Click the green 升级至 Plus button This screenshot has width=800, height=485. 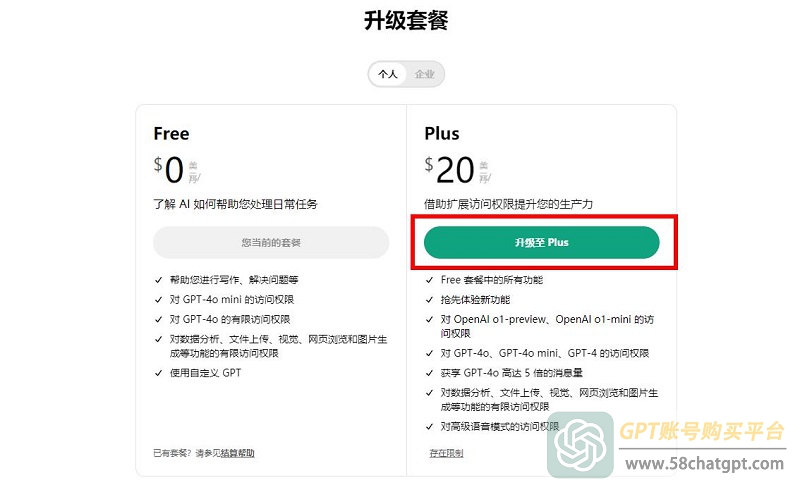[x=541, y=242]
